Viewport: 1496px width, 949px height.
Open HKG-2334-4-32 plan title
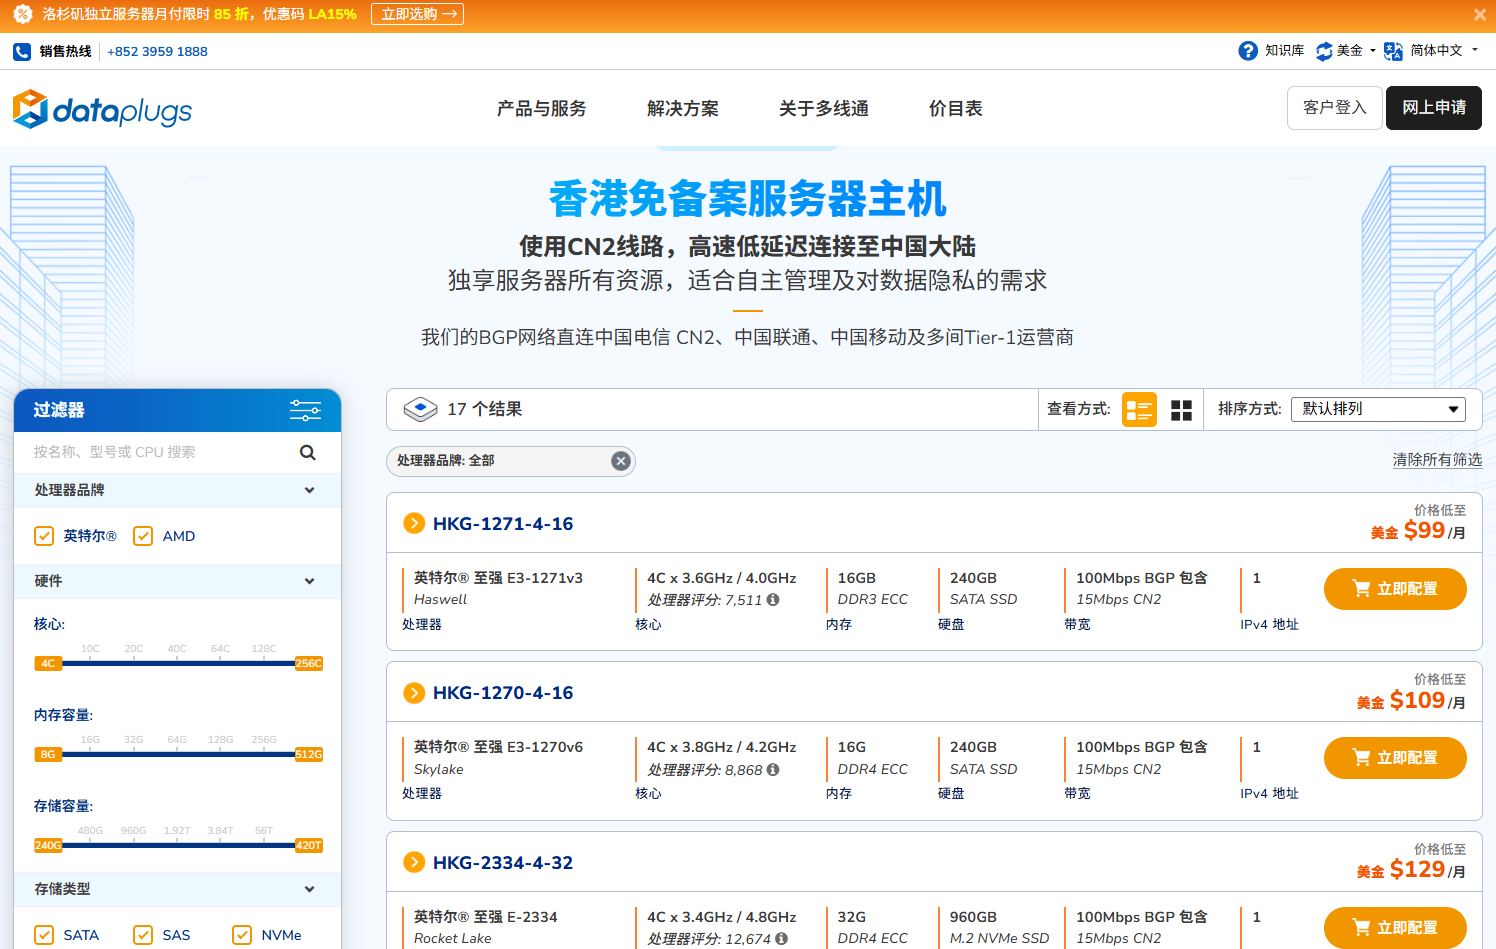503,863
